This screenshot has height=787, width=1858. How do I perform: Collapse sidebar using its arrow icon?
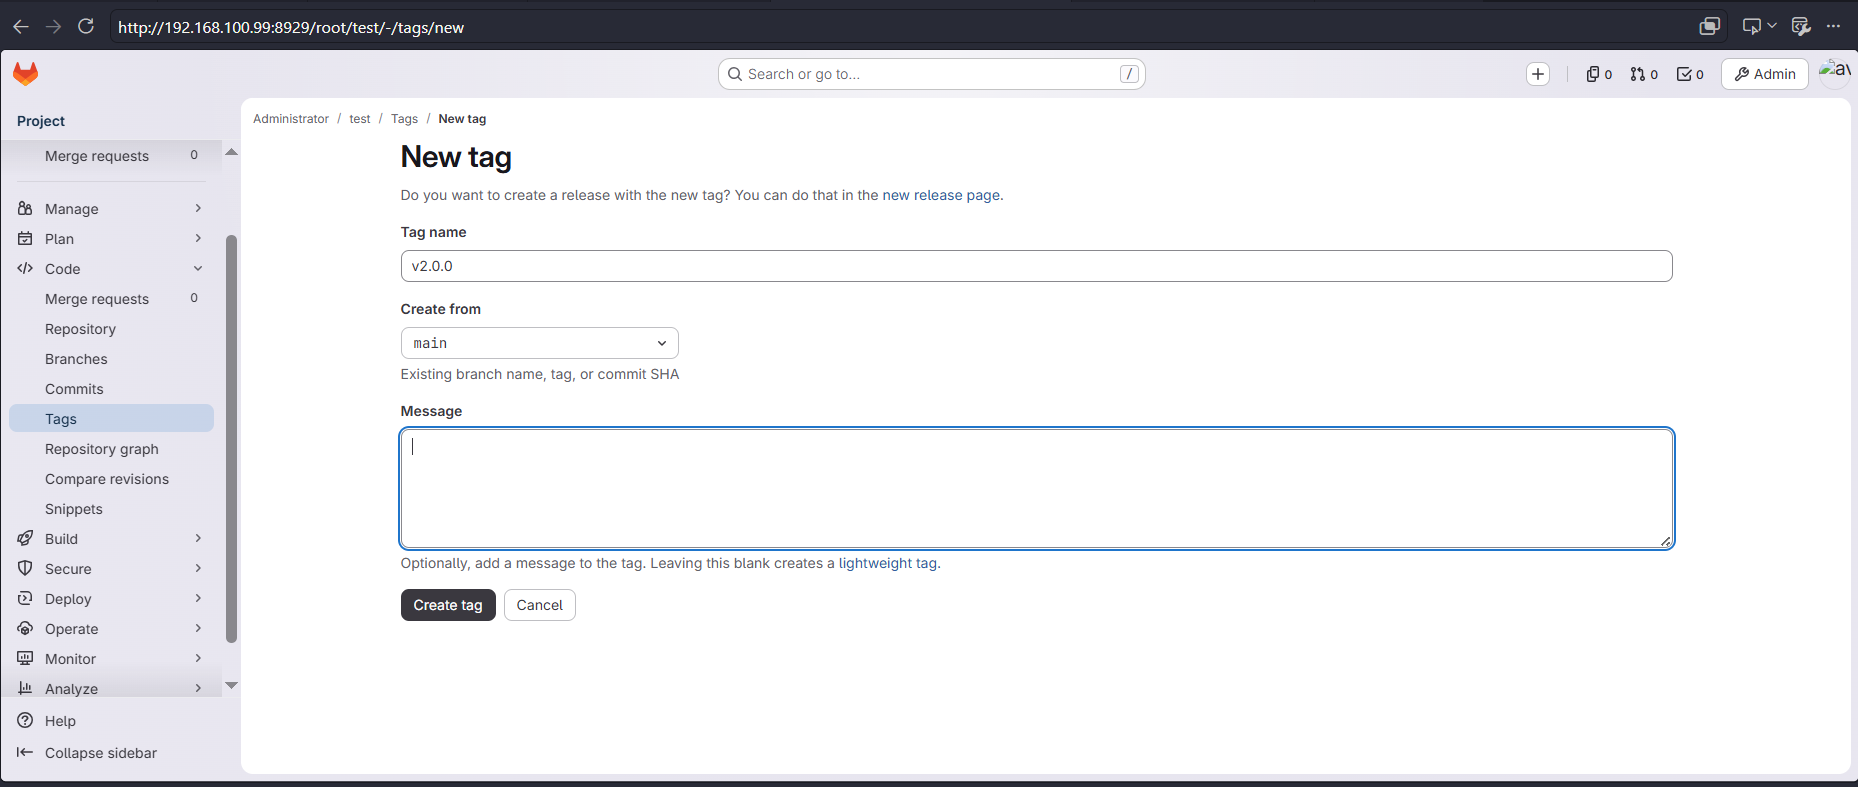[25, 753]
